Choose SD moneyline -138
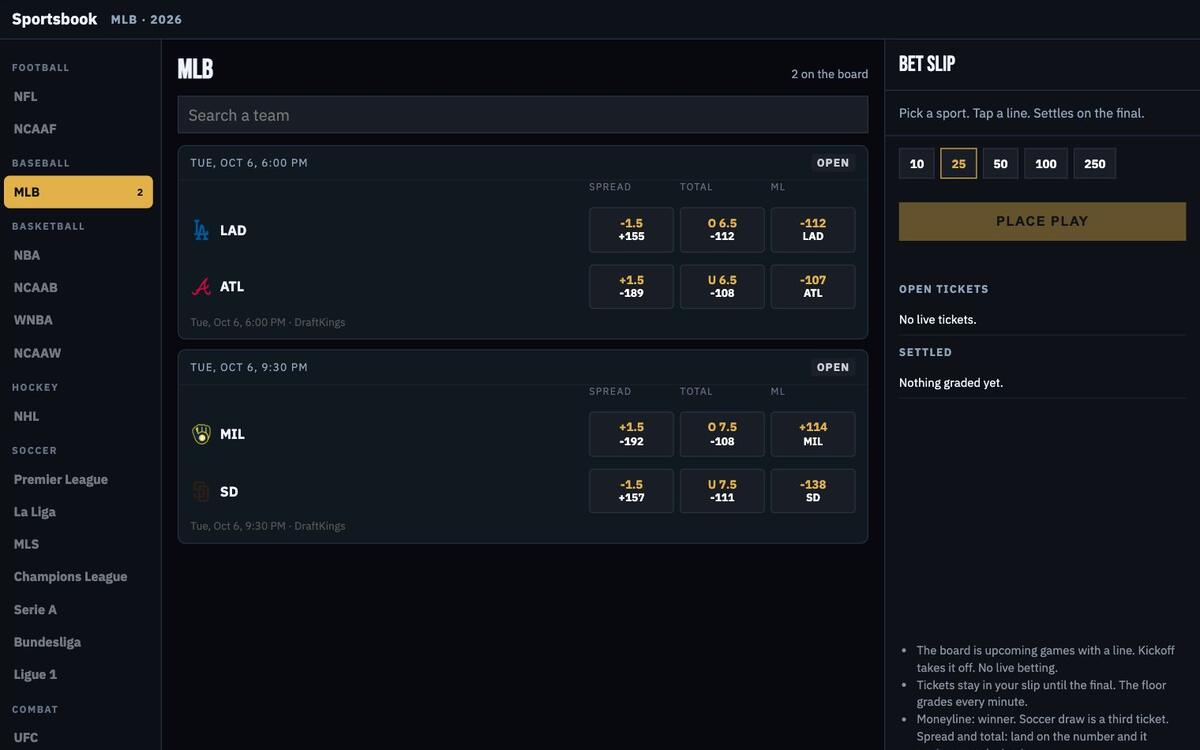Image resolution: width=1200 pixels, height=750 pixels. [x=813, y=491]
